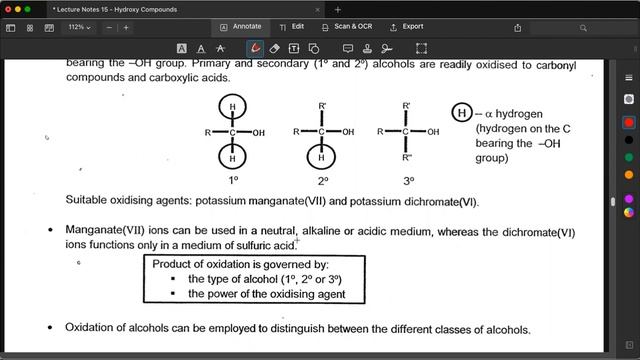640x360 pixels.
Task: Click the vertical scrollbar thumb
Action: pos(613,202)
